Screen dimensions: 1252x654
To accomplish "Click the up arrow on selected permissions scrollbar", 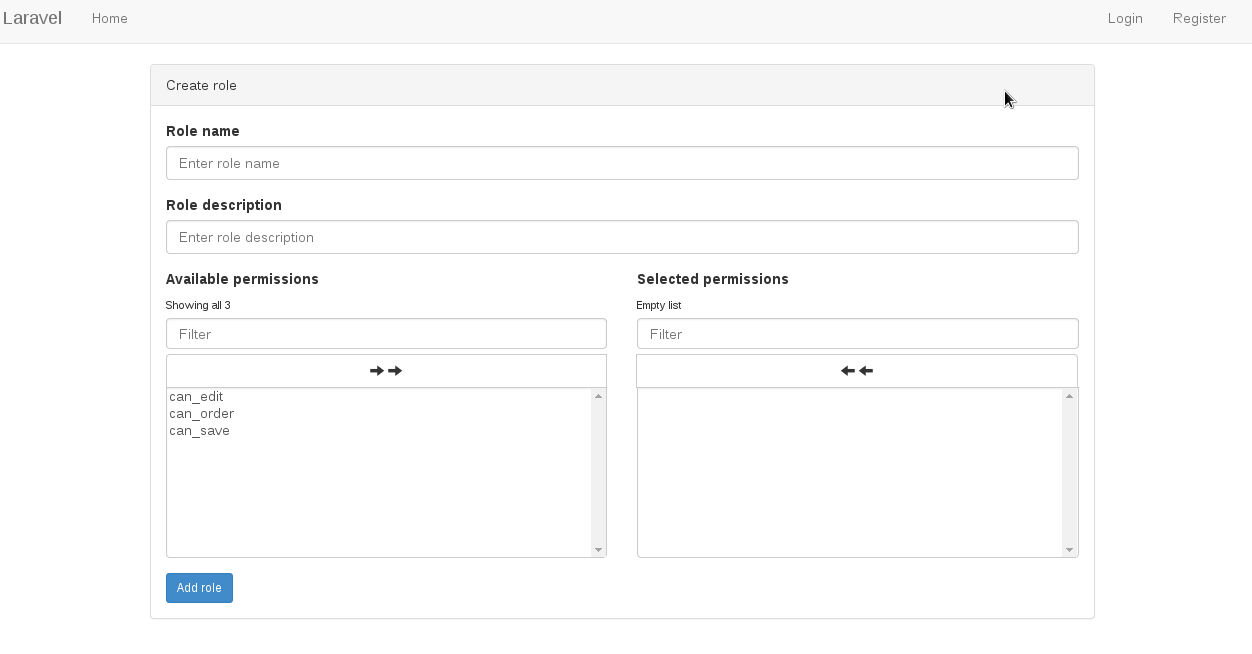I will pyautogui.click(x=1069, y=394).
